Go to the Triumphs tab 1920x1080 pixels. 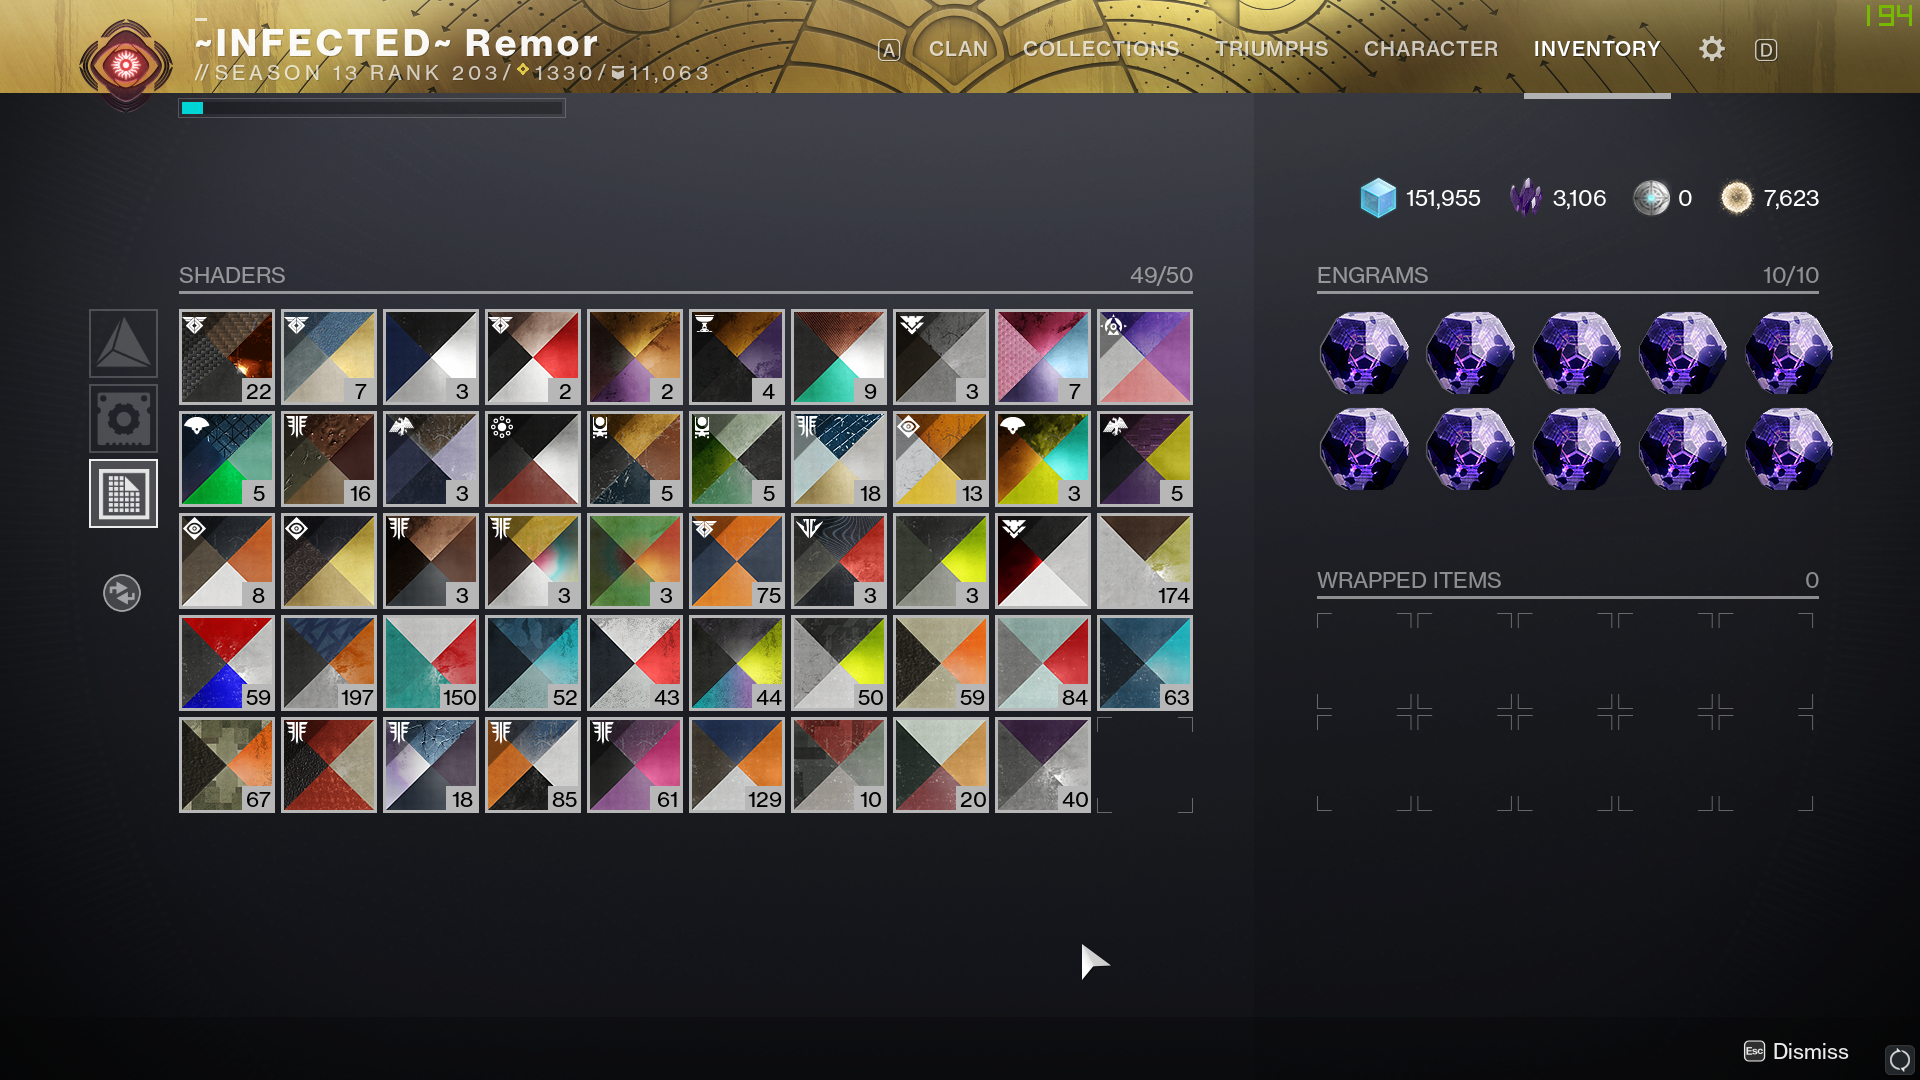click(x=1272, y=49)
